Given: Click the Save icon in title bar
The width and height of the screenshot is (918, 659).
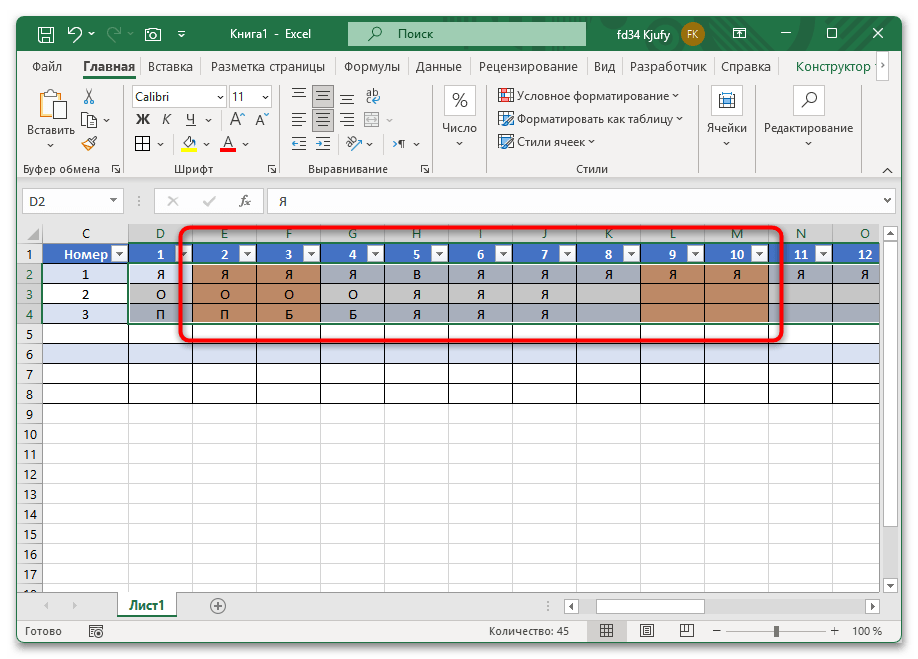Looking at the screenshot, I should point(46,34).
